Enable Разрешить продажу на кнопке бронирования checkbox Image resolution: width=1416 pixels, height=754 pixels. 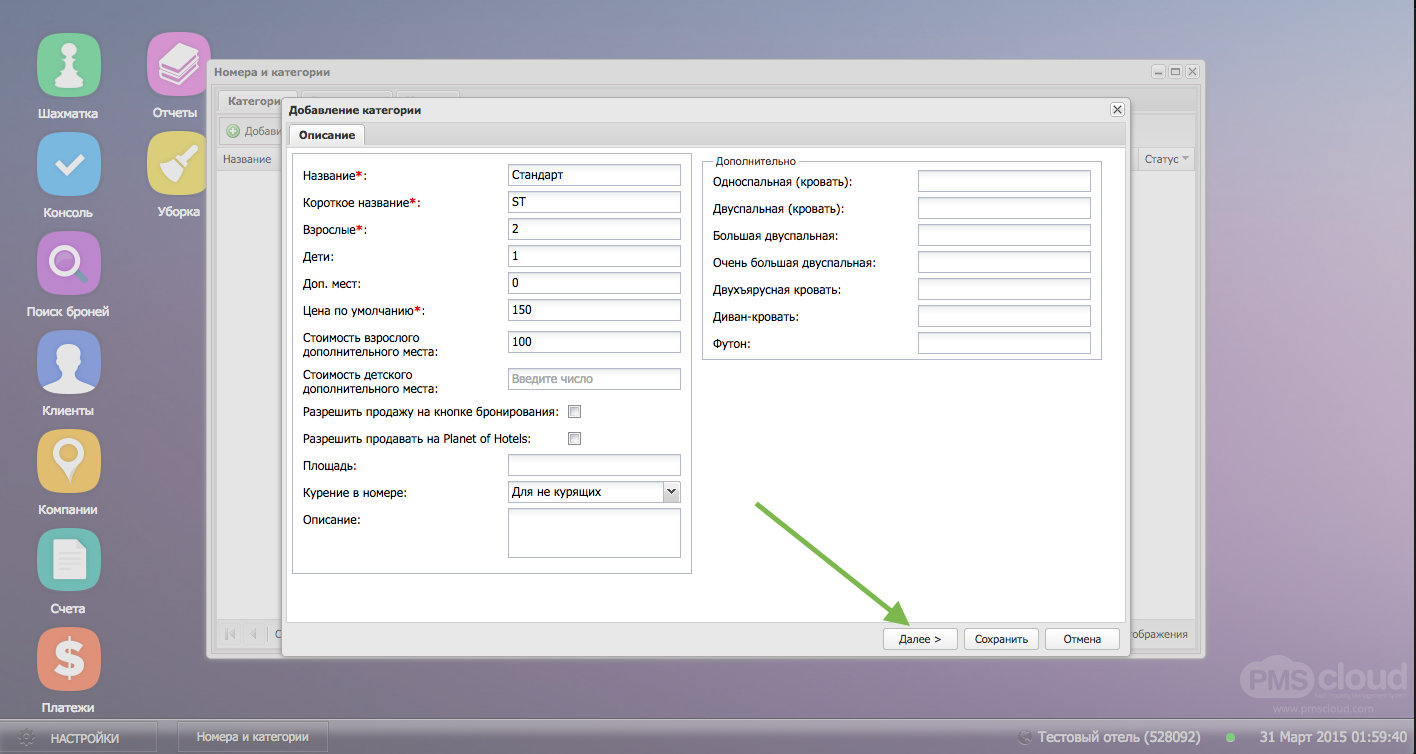point(574,412)
